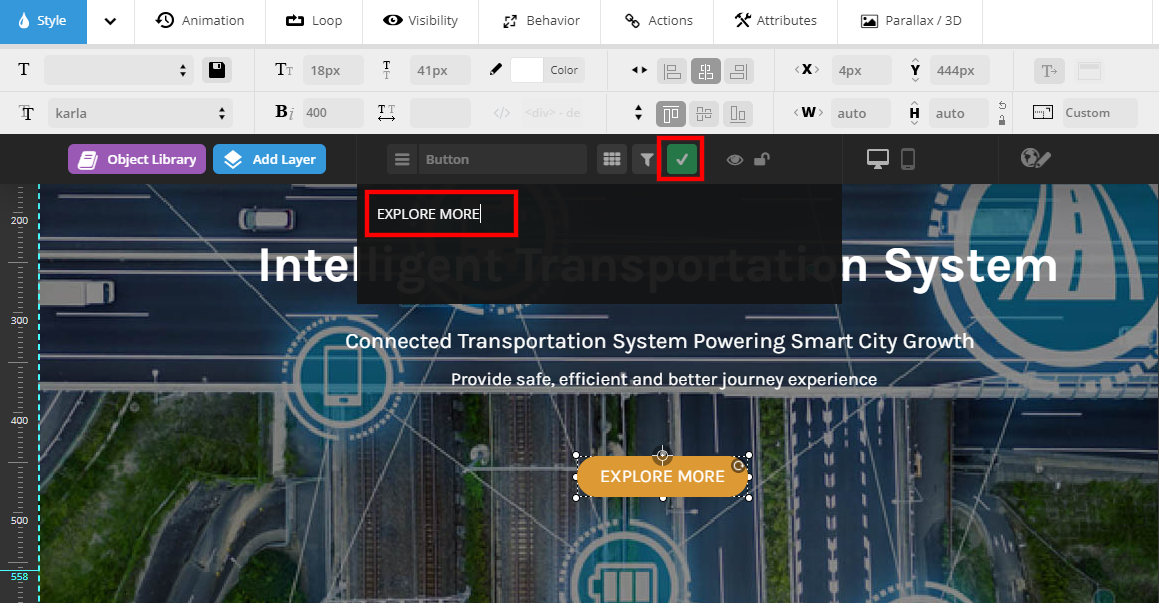Screen dimensions: 1159x603
Task: Click the pencil color edit icon
Action: pos(496,69)
